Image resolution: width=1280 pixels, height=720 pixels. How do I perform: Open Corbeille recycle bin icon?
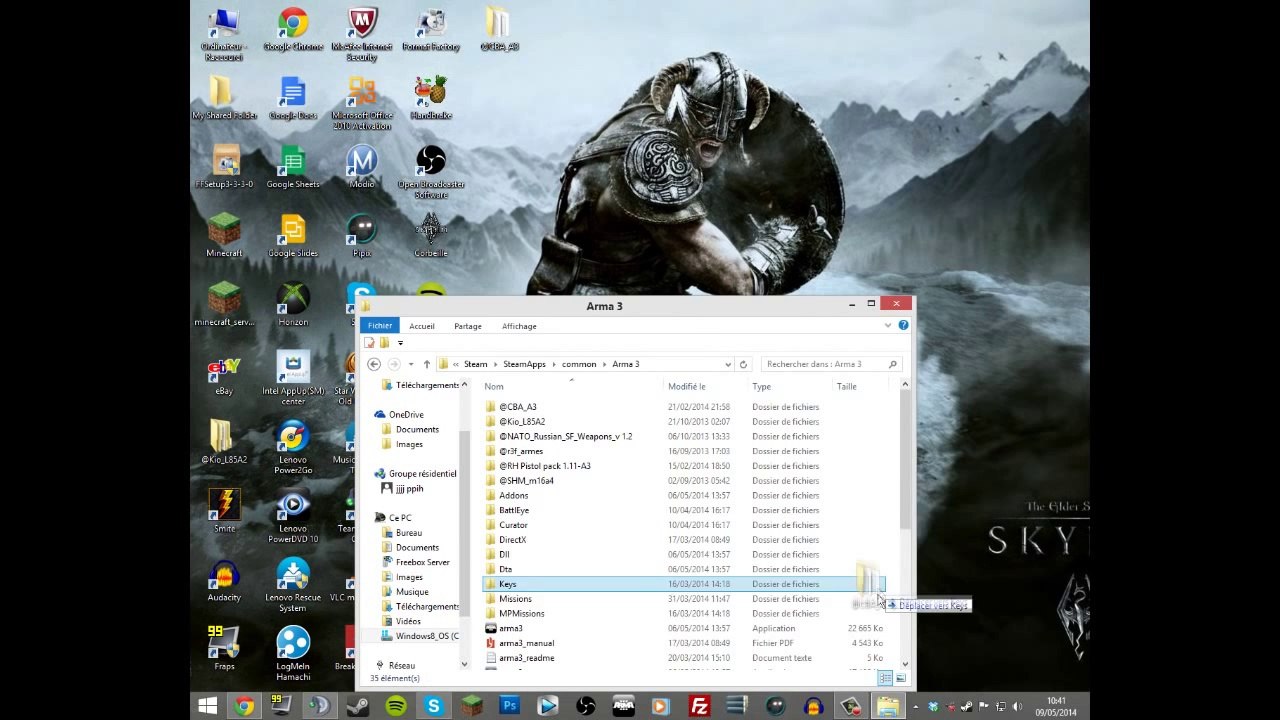(431, 236)
